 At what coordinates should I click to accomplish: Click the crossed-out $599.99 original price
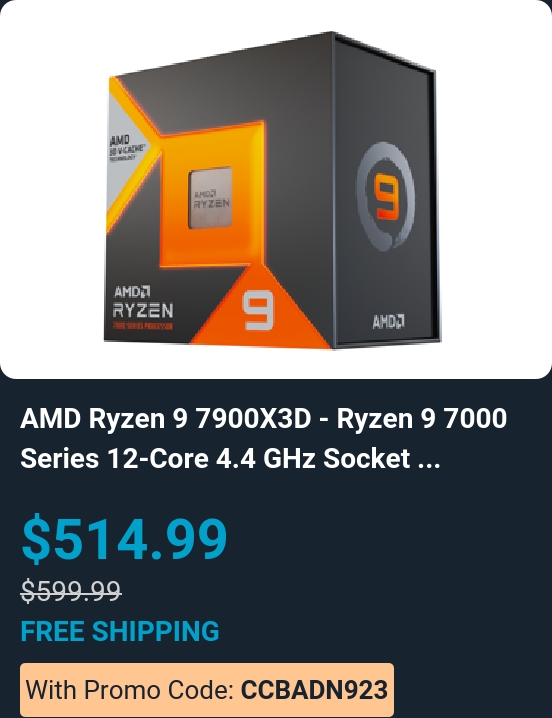click(71, 590)
